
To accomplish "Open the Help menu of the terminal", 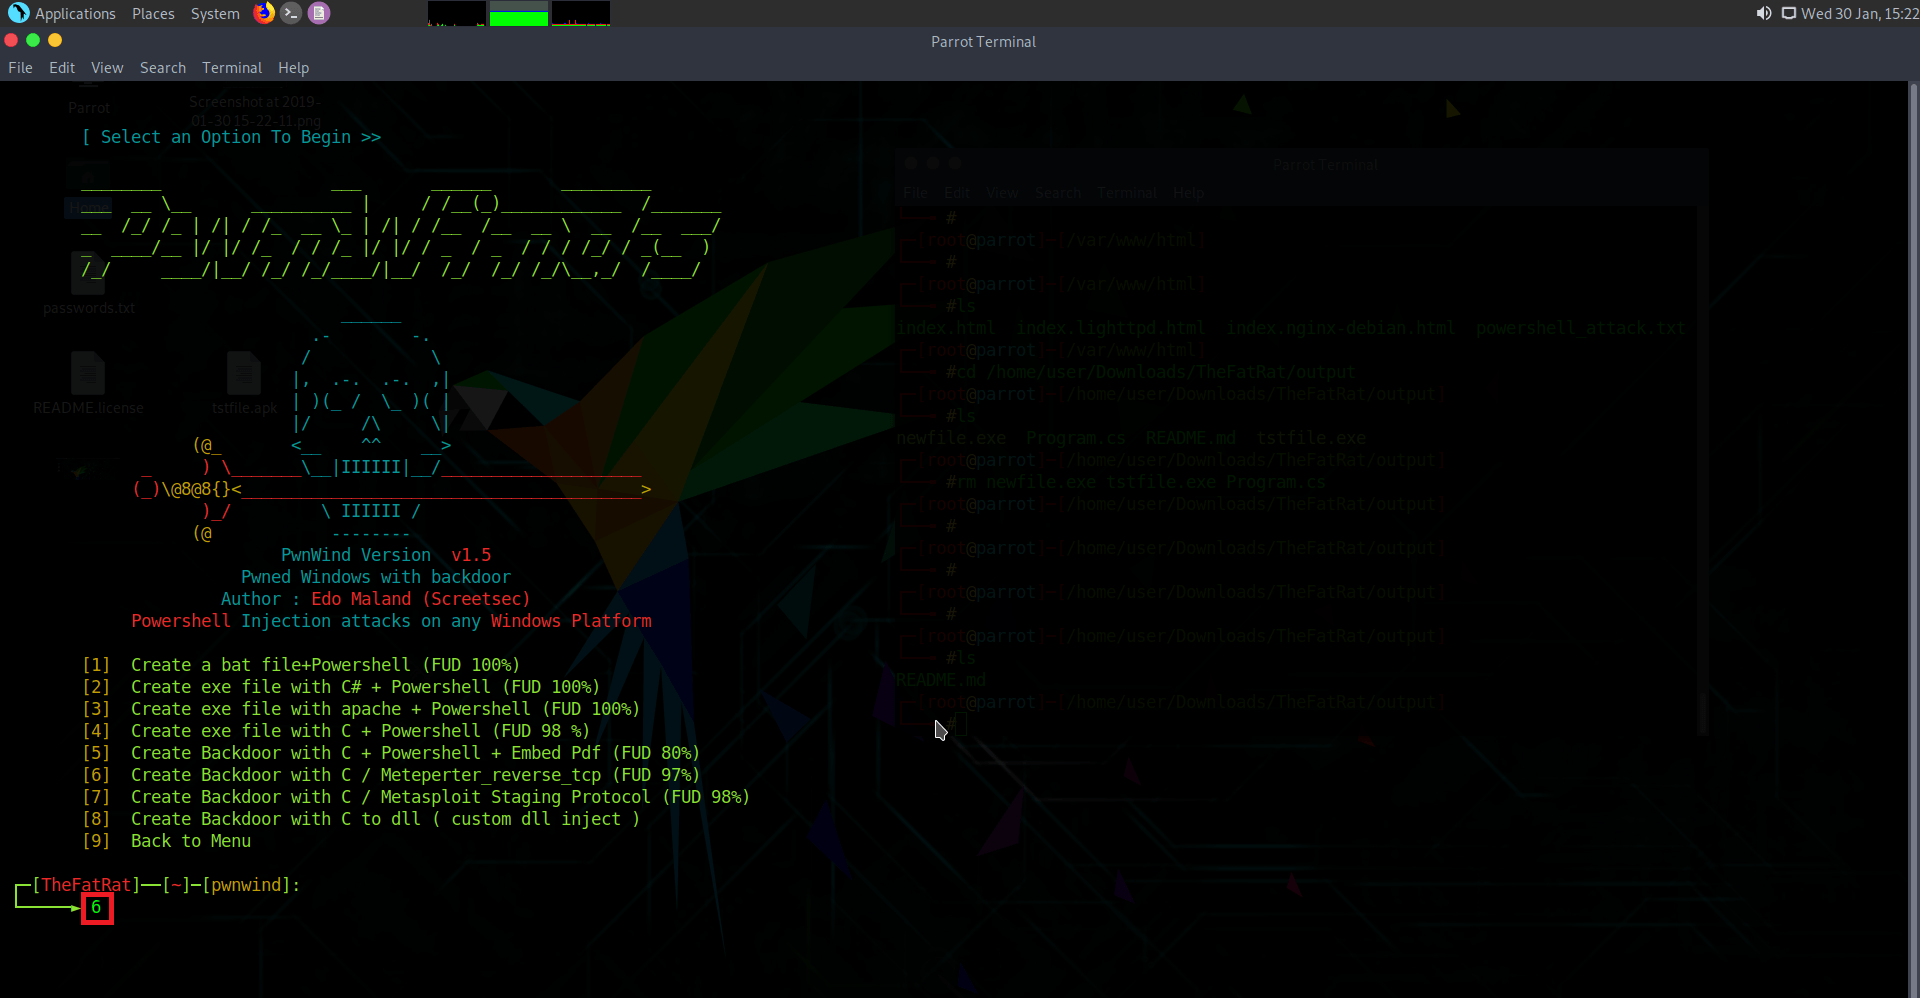I will point(293,67).
